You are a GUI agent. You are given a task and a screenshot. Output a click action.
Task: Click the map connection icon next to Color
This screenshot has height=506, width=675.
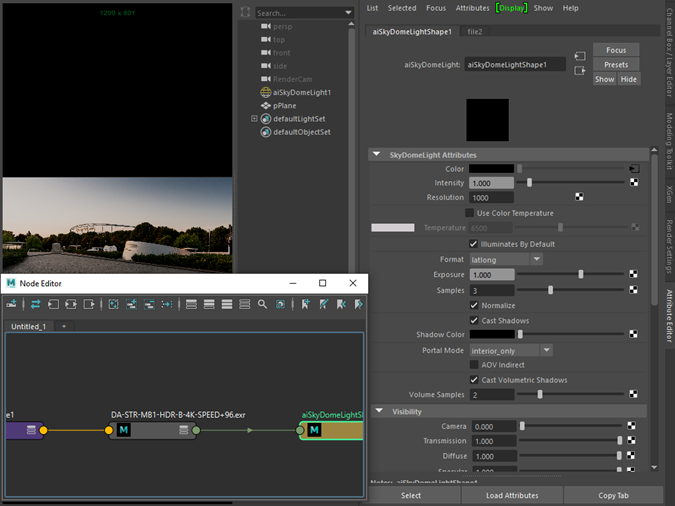(x=634, y=169)
